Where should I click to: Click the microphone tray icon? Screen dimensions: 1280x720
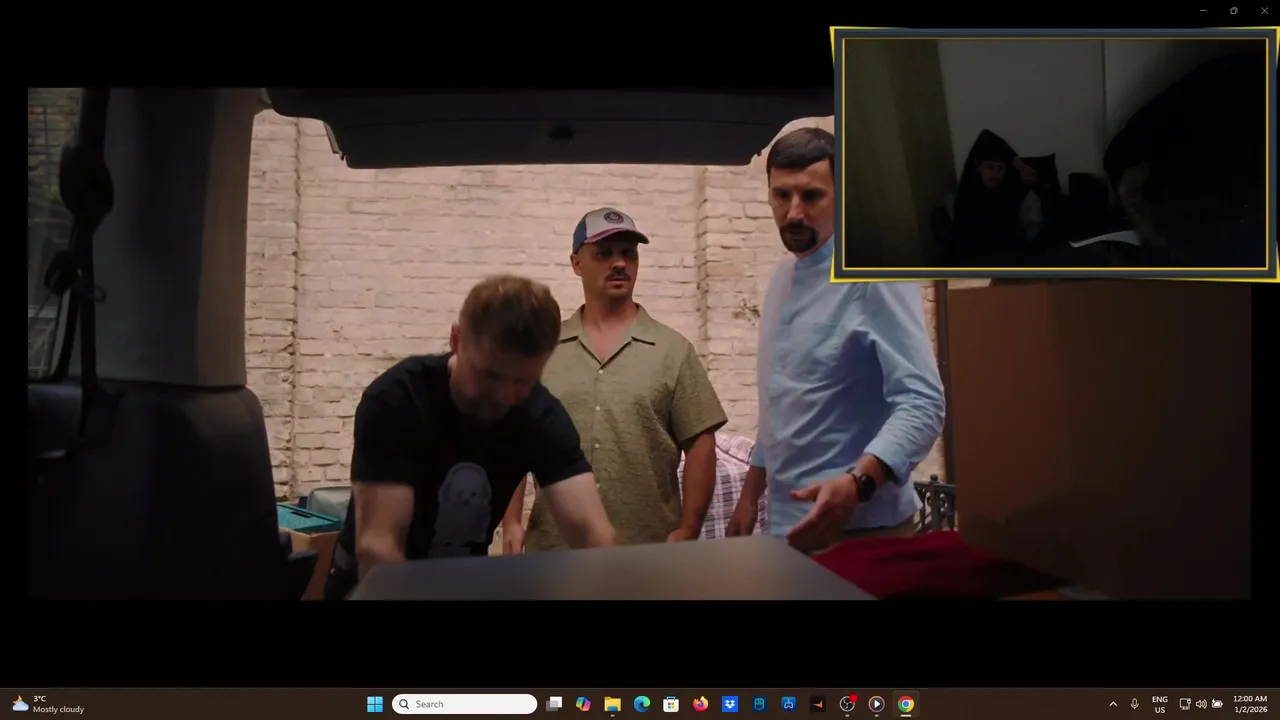tap(1134, 704)
